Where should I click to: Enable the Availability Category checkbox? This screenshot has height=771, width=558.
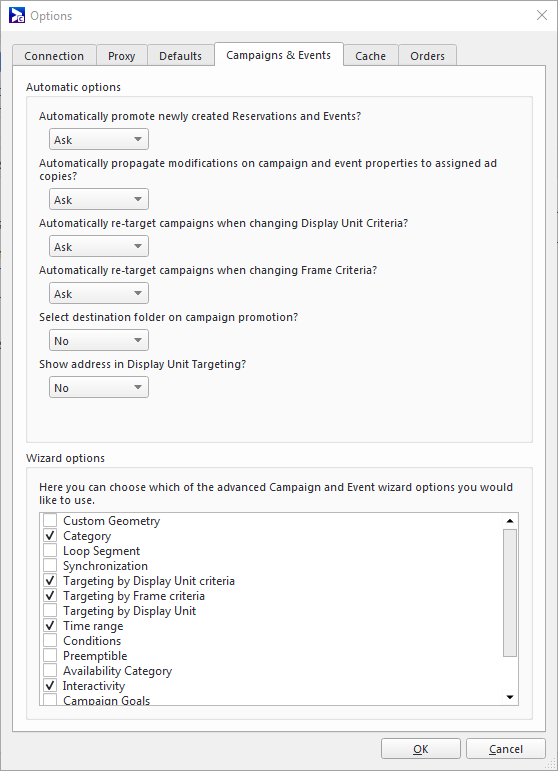click(50, 671)
